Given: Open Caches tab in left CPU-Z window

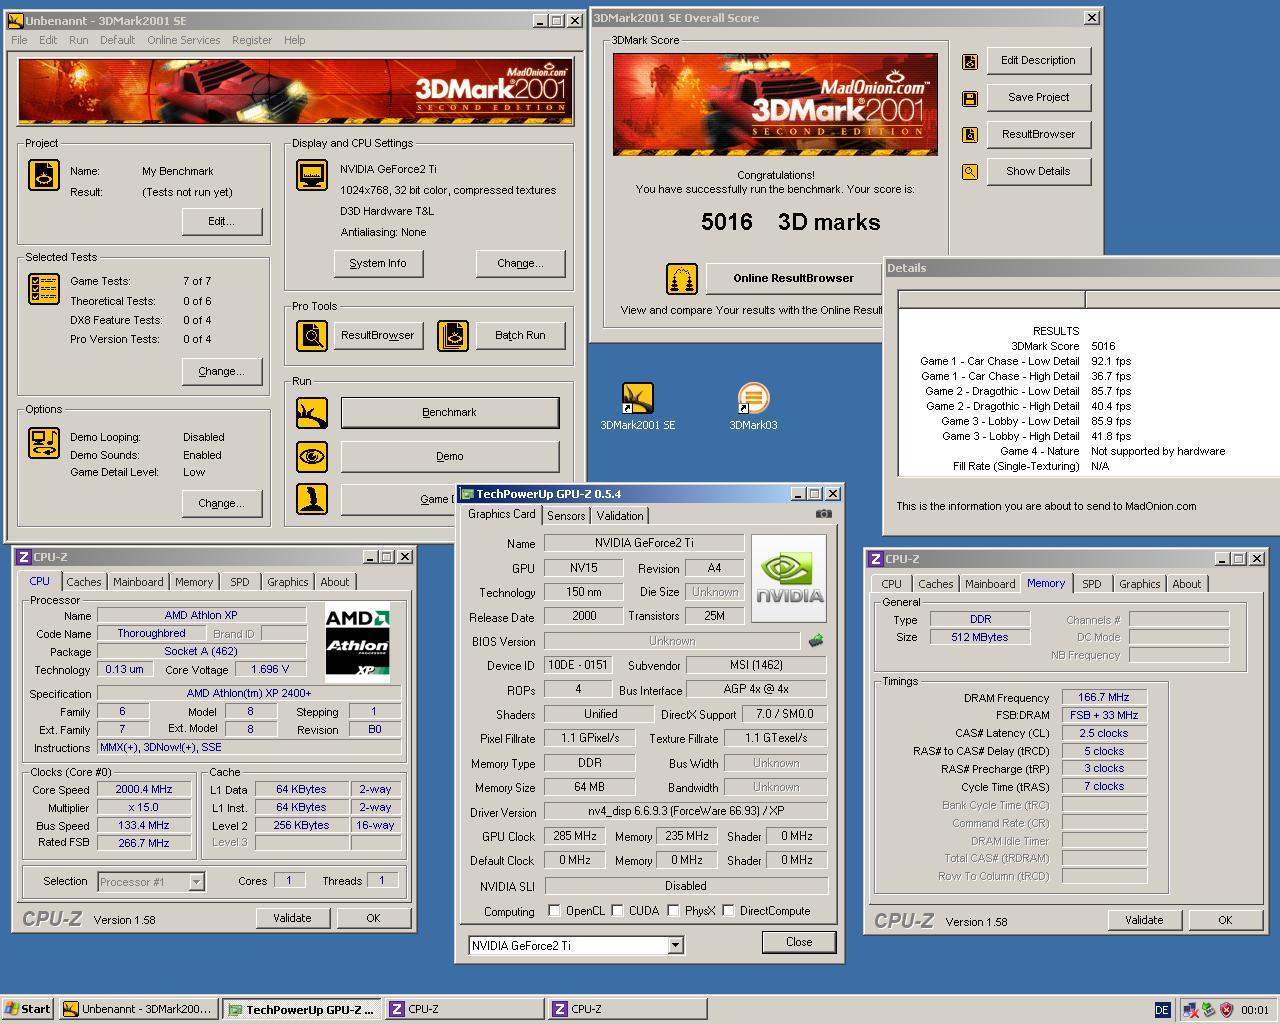Looking at the screenshot, I should 84,582.
